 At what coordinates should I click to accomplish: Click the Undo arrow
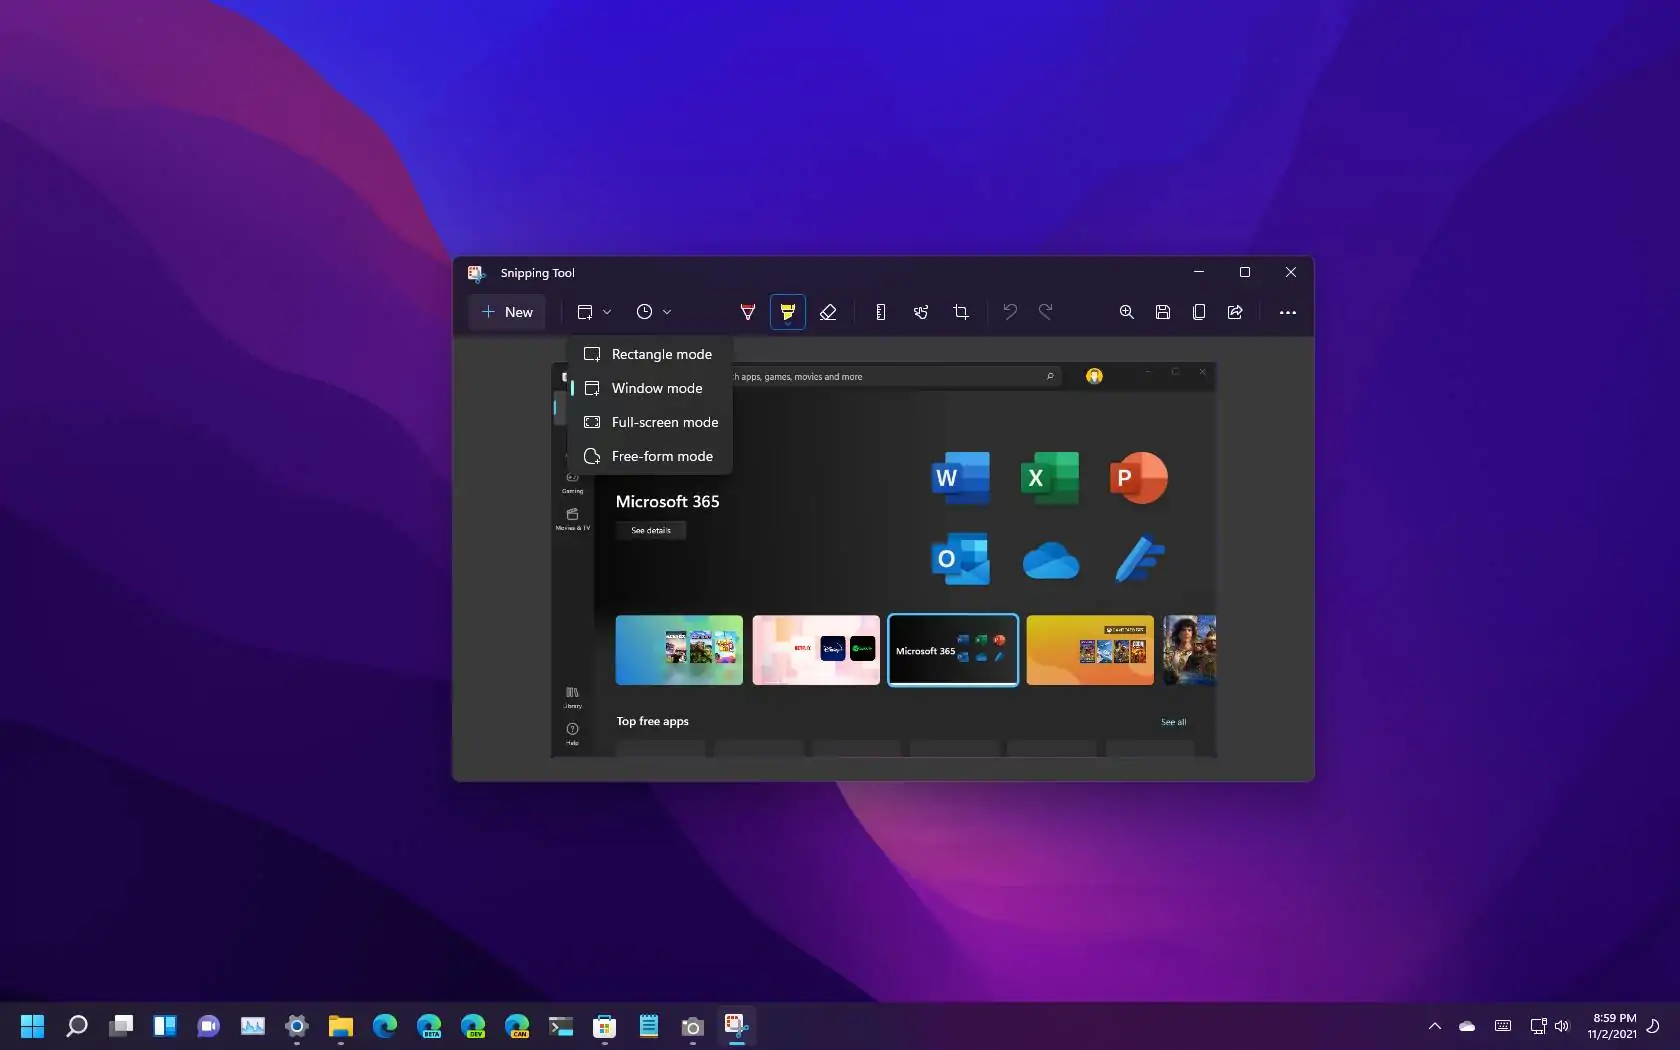pos(1010,312)
